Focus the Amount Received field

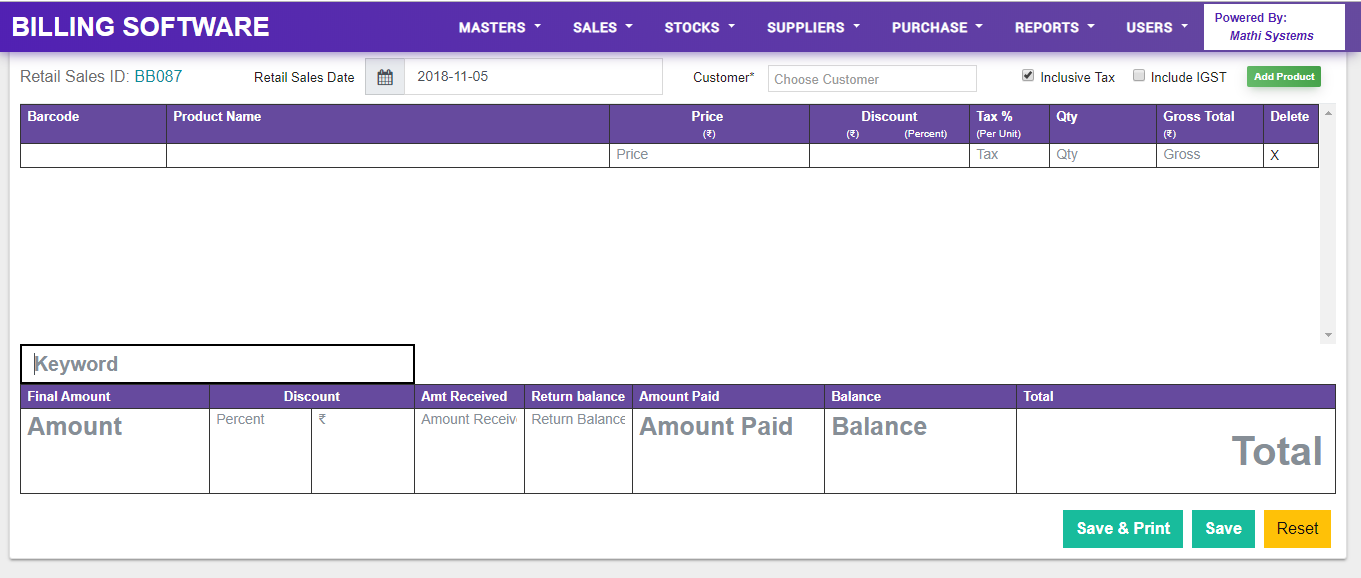[468, 419]
